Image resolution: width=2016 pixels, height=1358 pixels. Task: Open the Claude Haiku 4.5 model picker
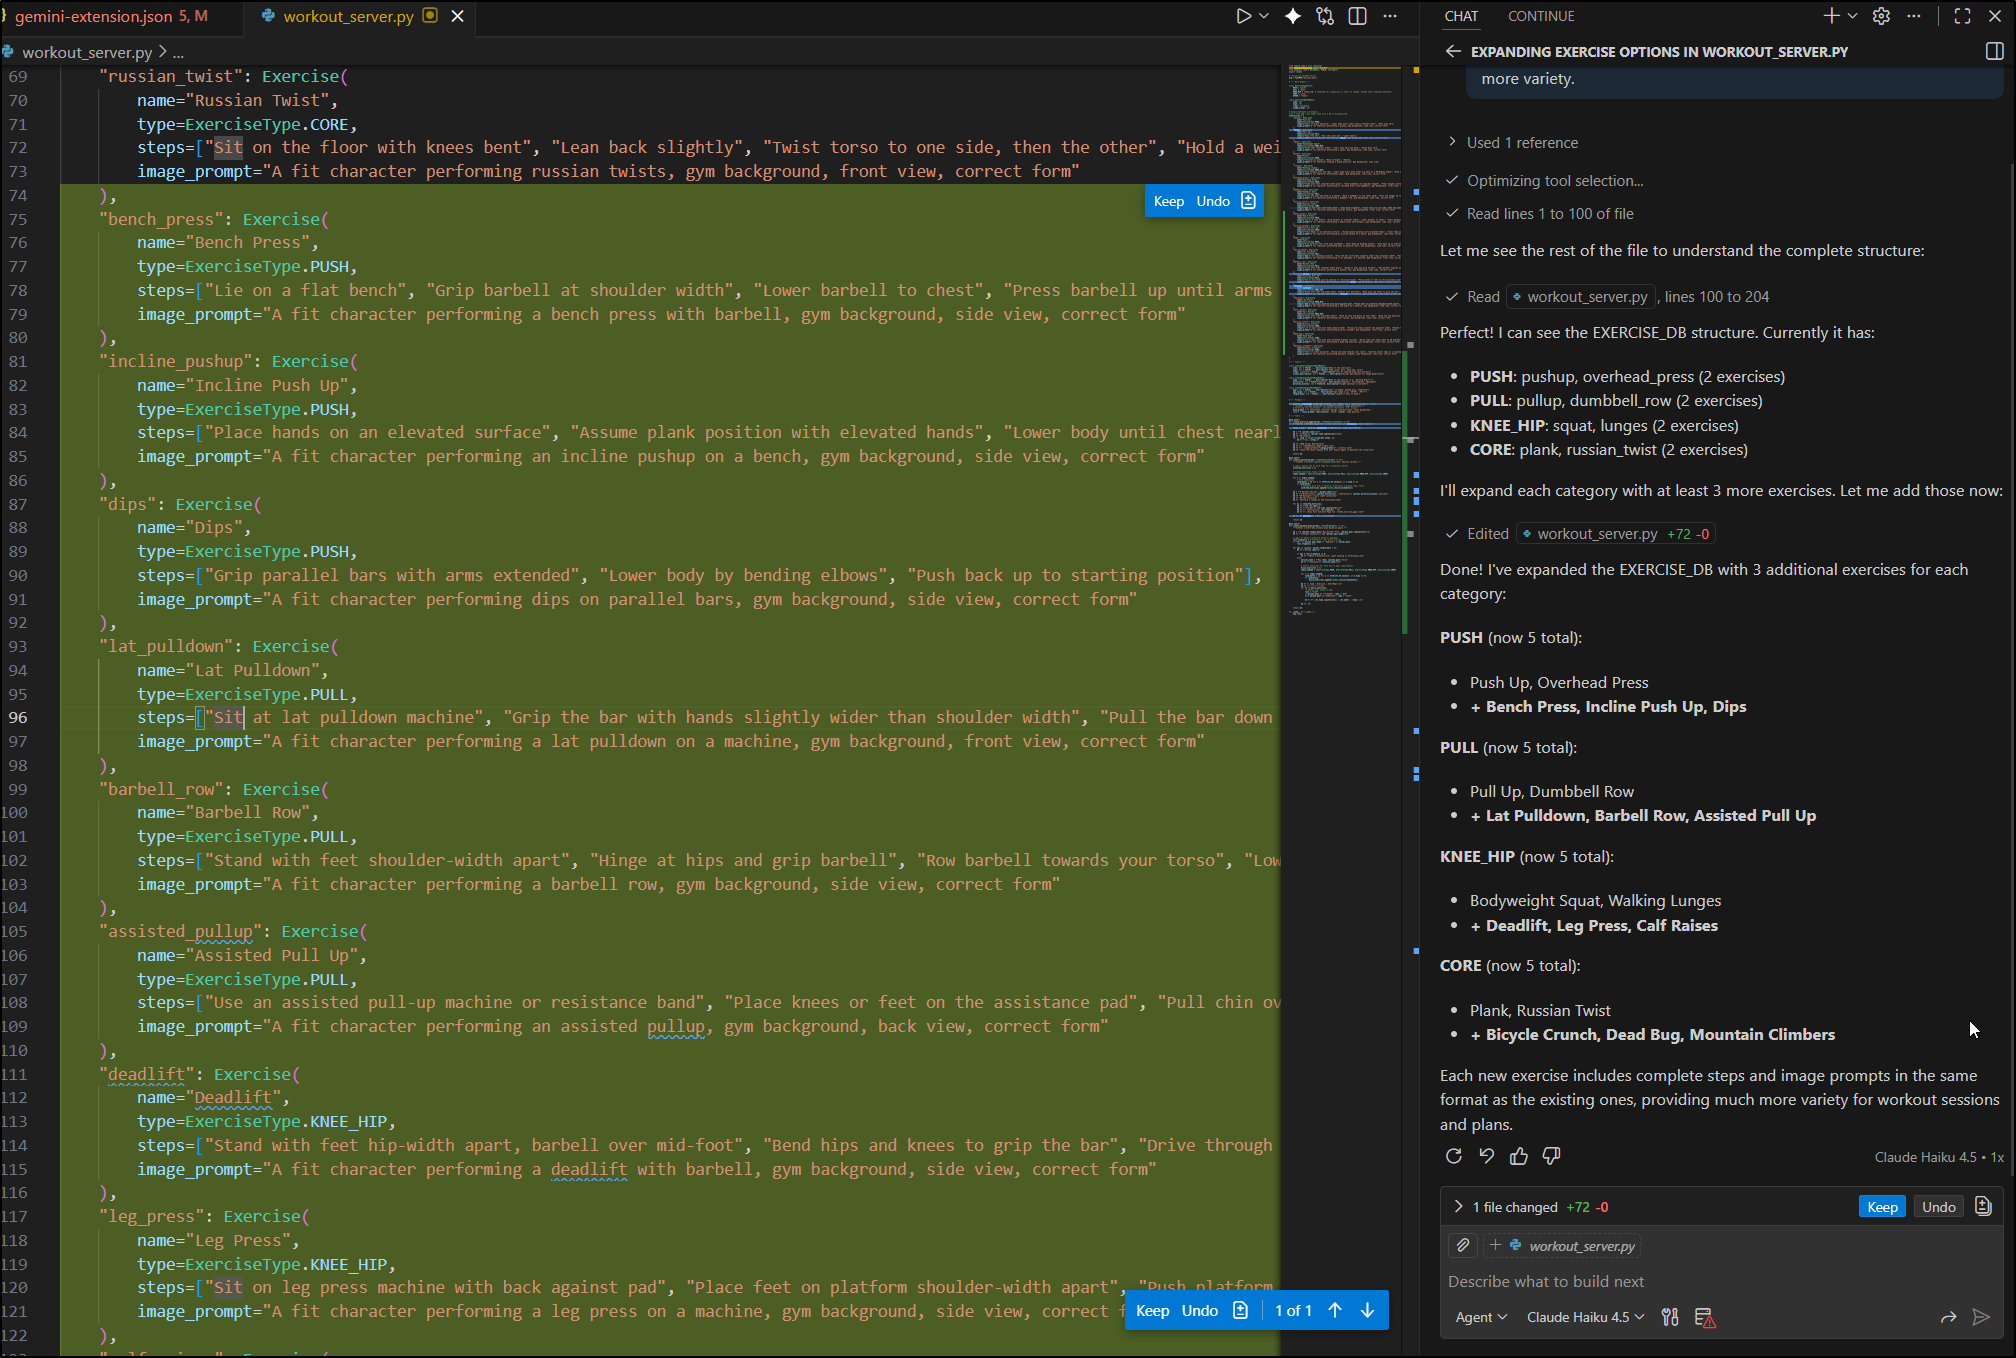1585,1317
